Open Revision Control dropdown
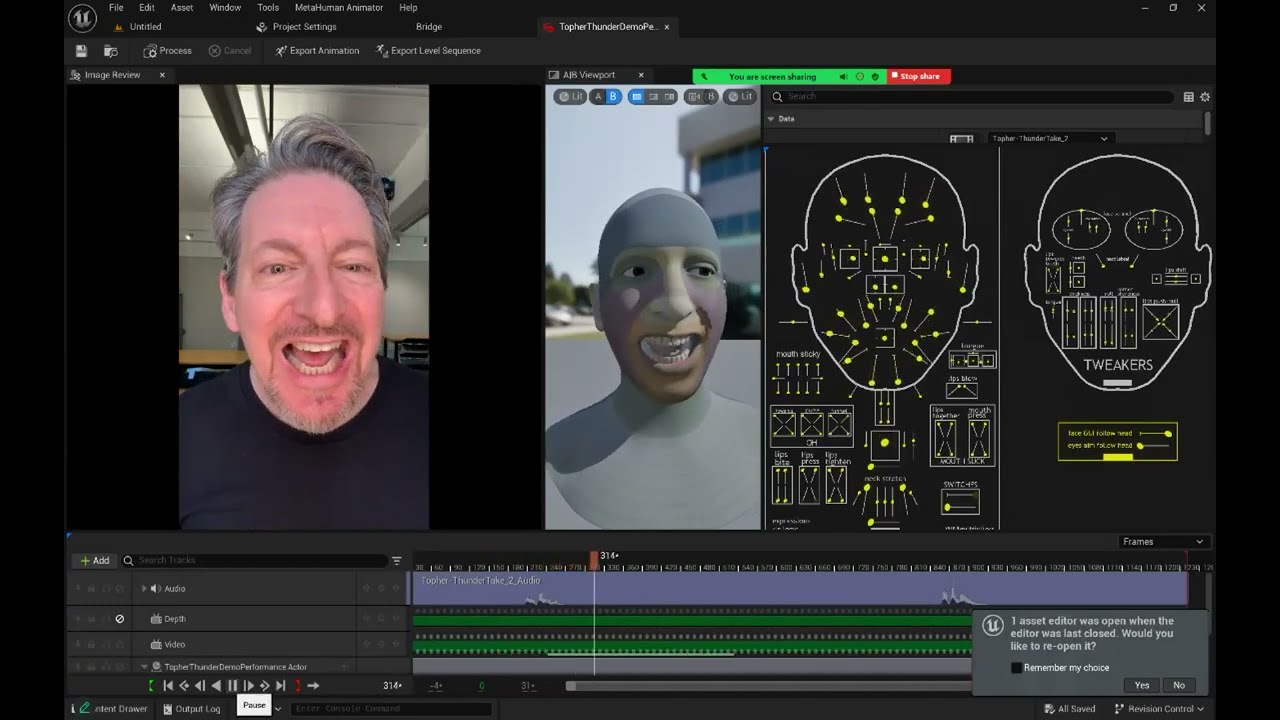 click(x=1160, y=709)
